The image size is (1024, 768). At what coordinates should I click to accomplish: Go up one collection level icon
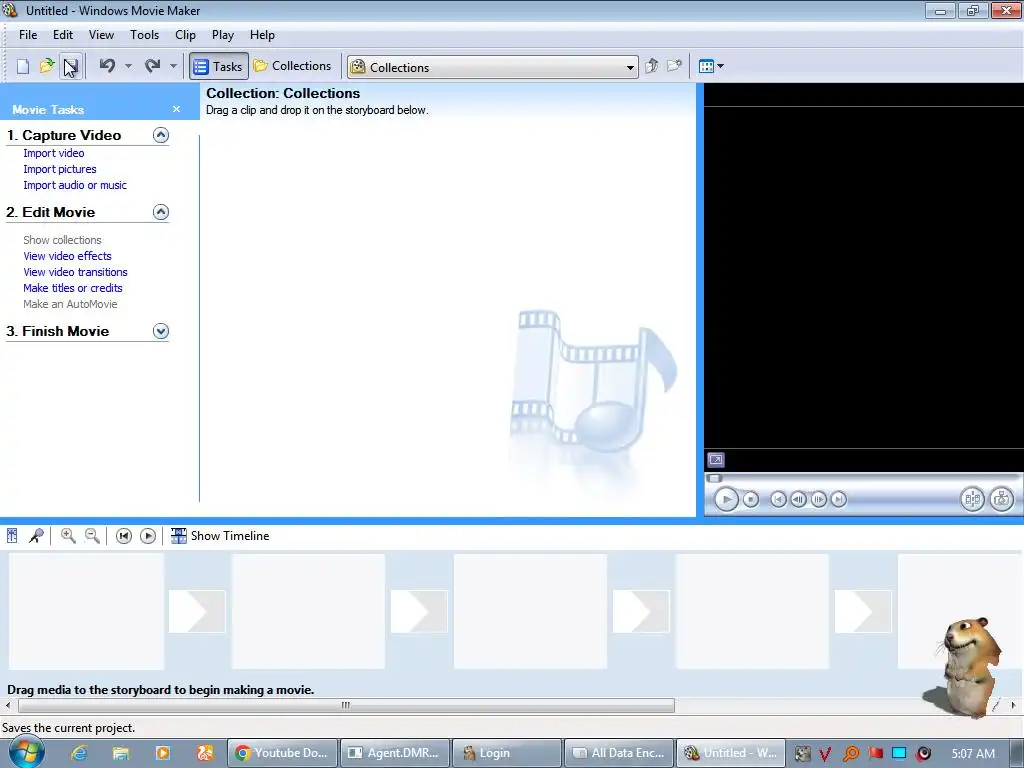(x=651, y=66)
